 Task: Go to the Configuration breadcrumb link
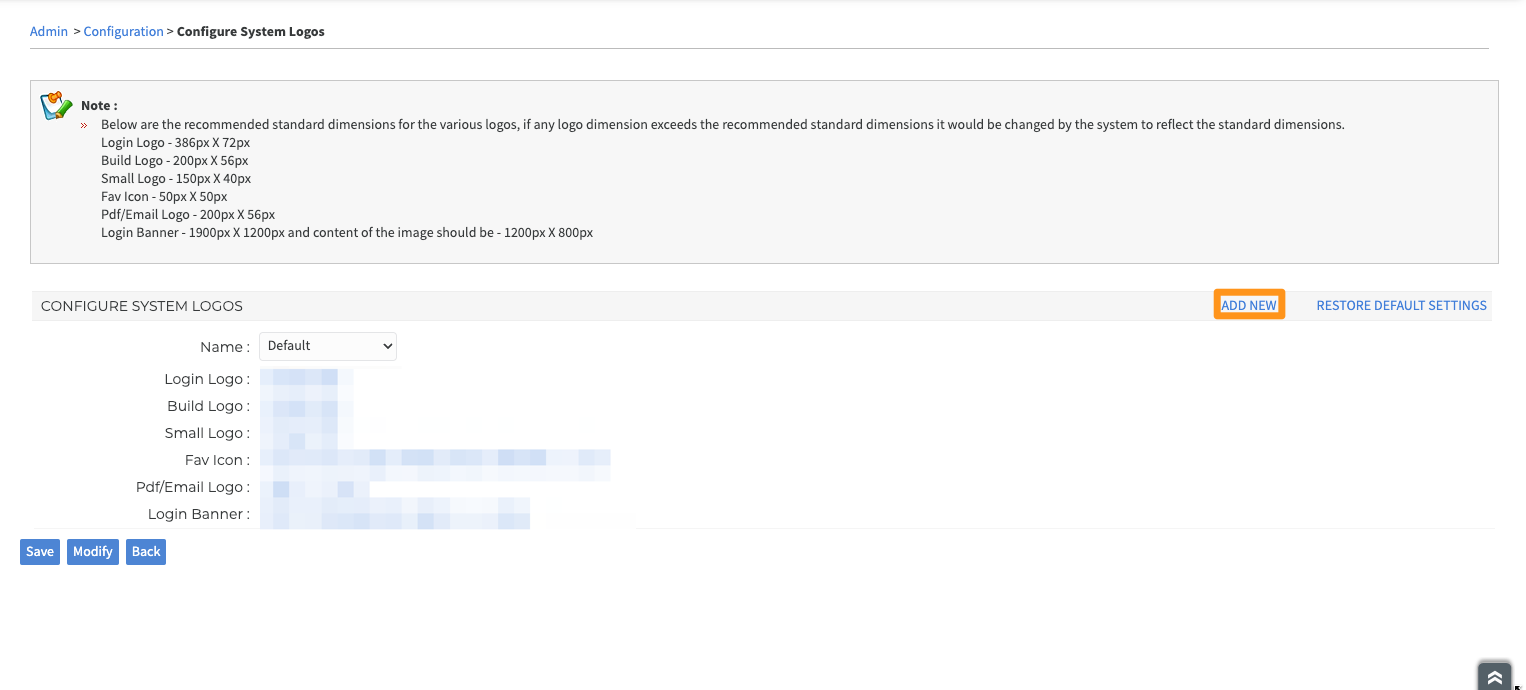tap(124, 31)
